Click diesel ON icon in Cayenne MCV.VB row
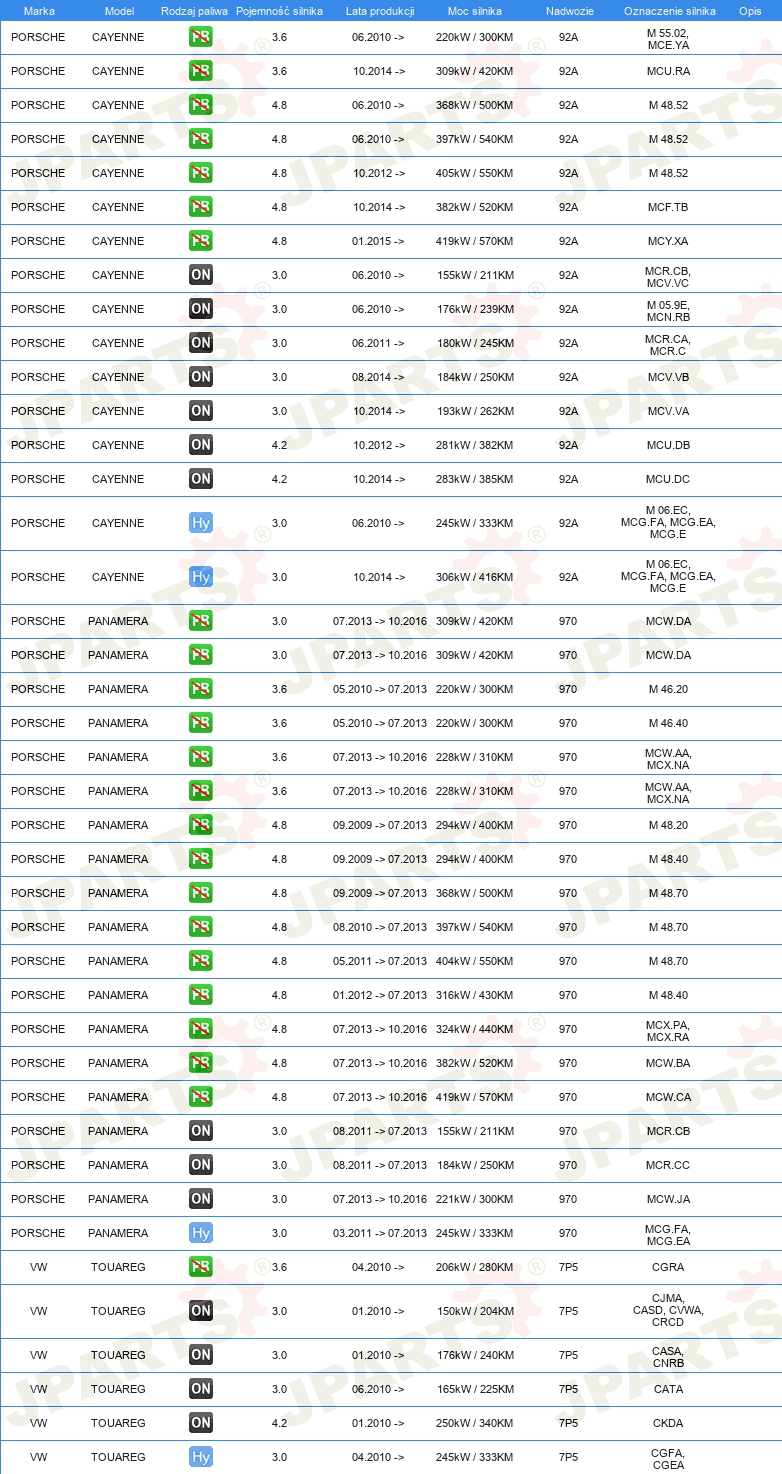The width and height of the screenshot is (782, 1474). pyautogui.click(x=201, y=377)
